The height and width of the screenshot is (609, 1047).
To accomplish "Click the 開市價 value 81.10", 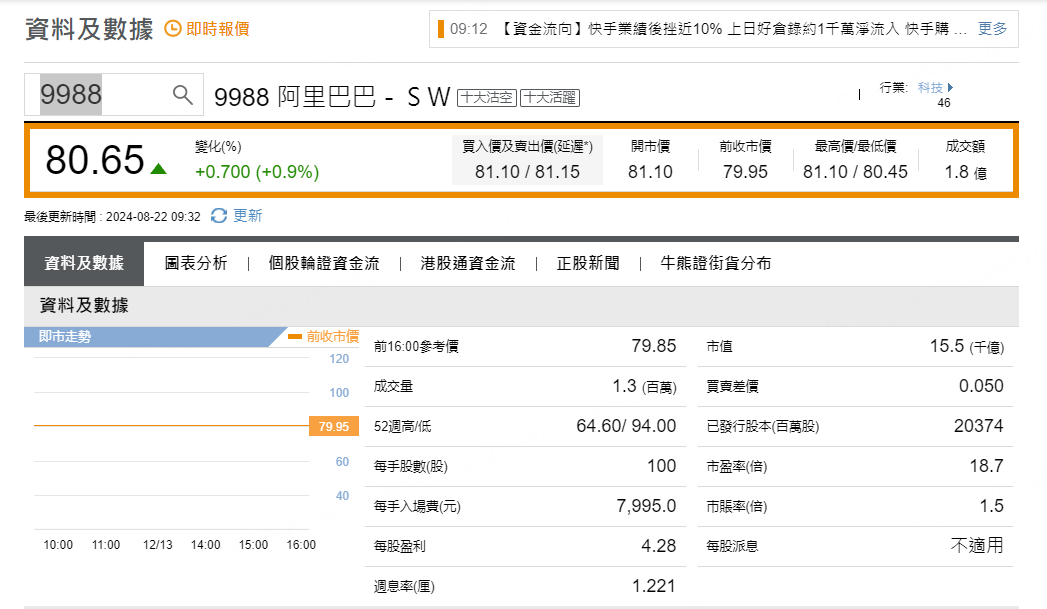I will tap(650, 172).
